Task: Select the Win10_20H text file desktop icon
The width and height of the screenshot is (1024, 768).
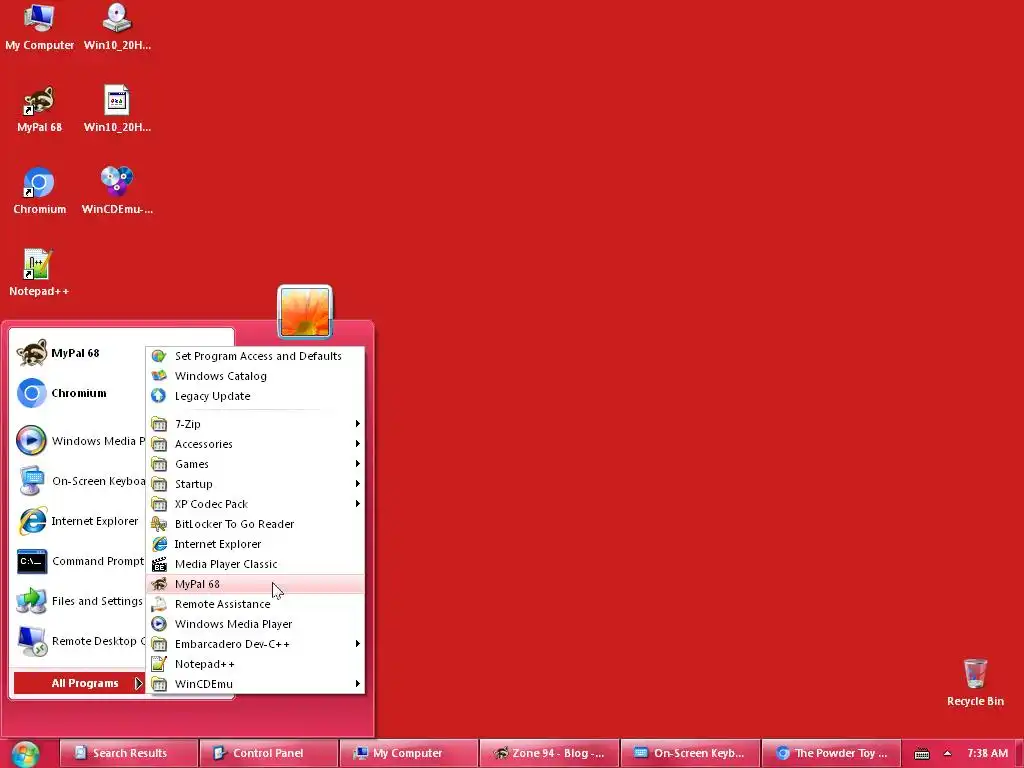Action: click(x=117, y=109)
